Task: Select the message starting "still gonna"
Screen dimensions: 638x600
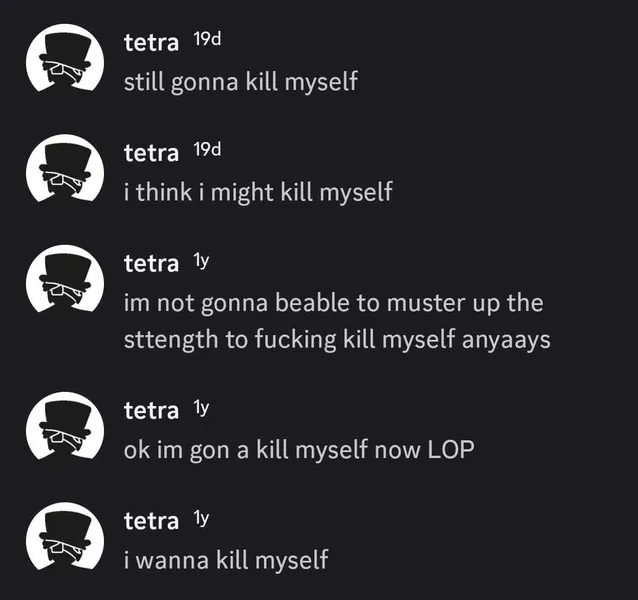Action: coord(240,82)
